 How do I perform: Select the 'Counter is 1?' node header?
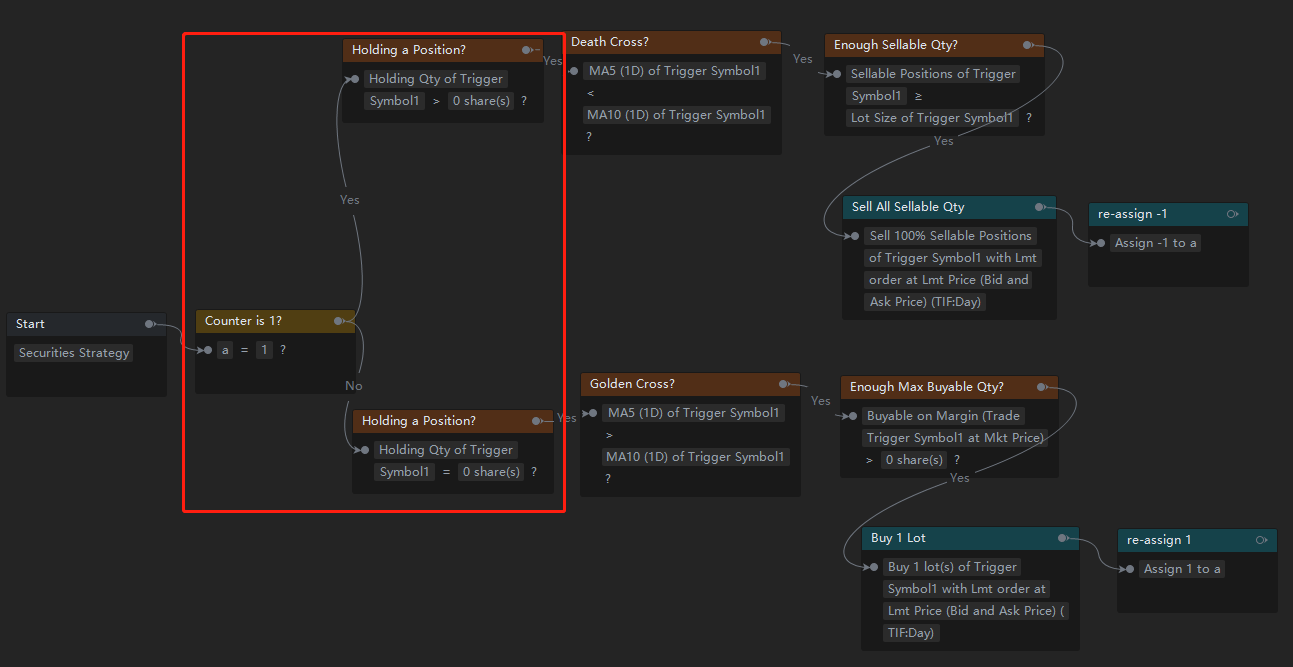(x=275, y=321)
